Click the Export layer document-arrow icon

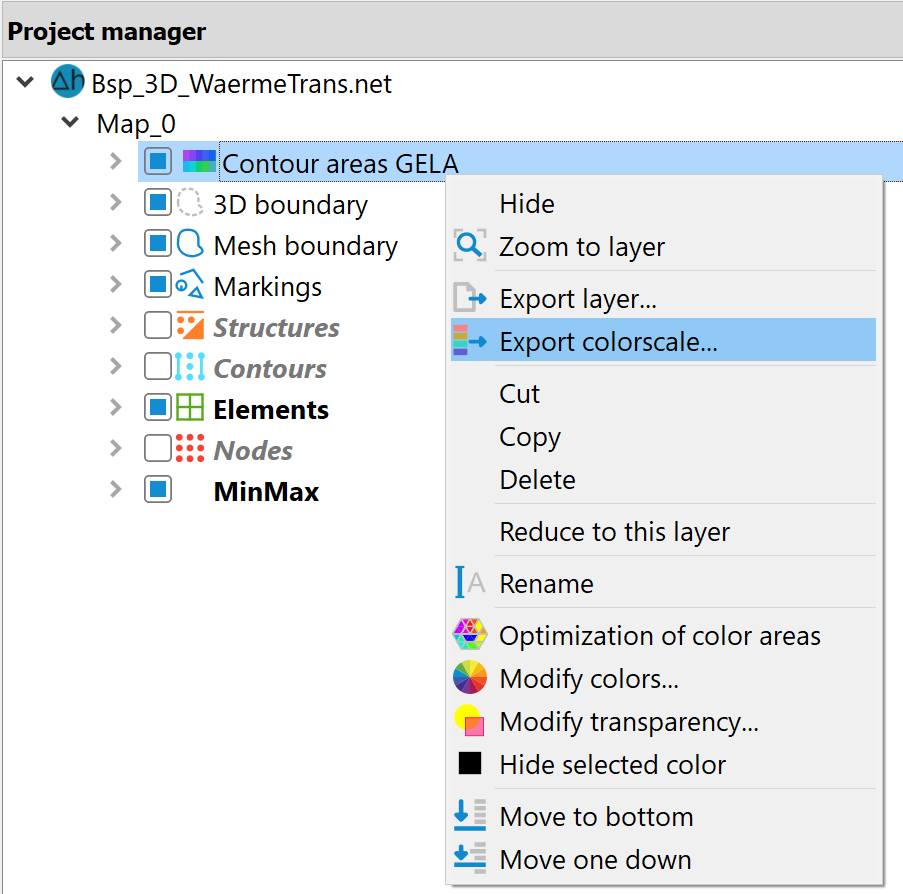pyautogui.click(x=469, y=298)
